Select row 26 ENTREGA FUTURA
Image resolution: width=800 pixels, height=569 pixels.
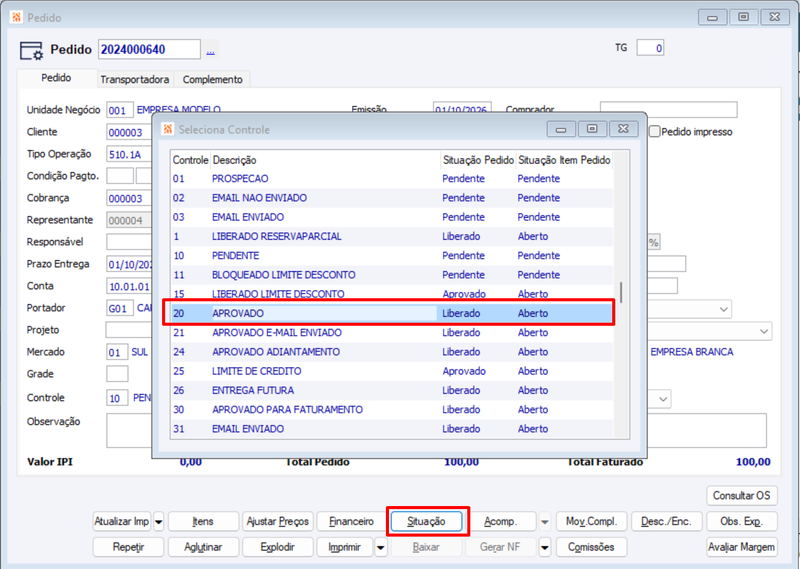point(392,390)
